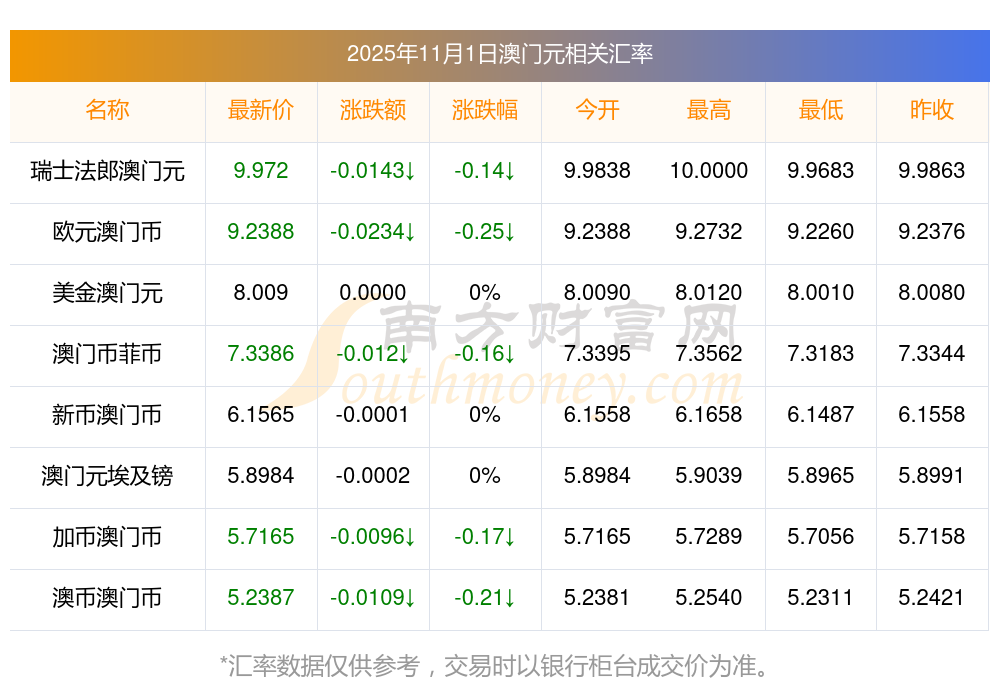This screenshot has height=697, width=1000.
Task: Open the 新币澳门币 row name
Action: coord(107,415)
